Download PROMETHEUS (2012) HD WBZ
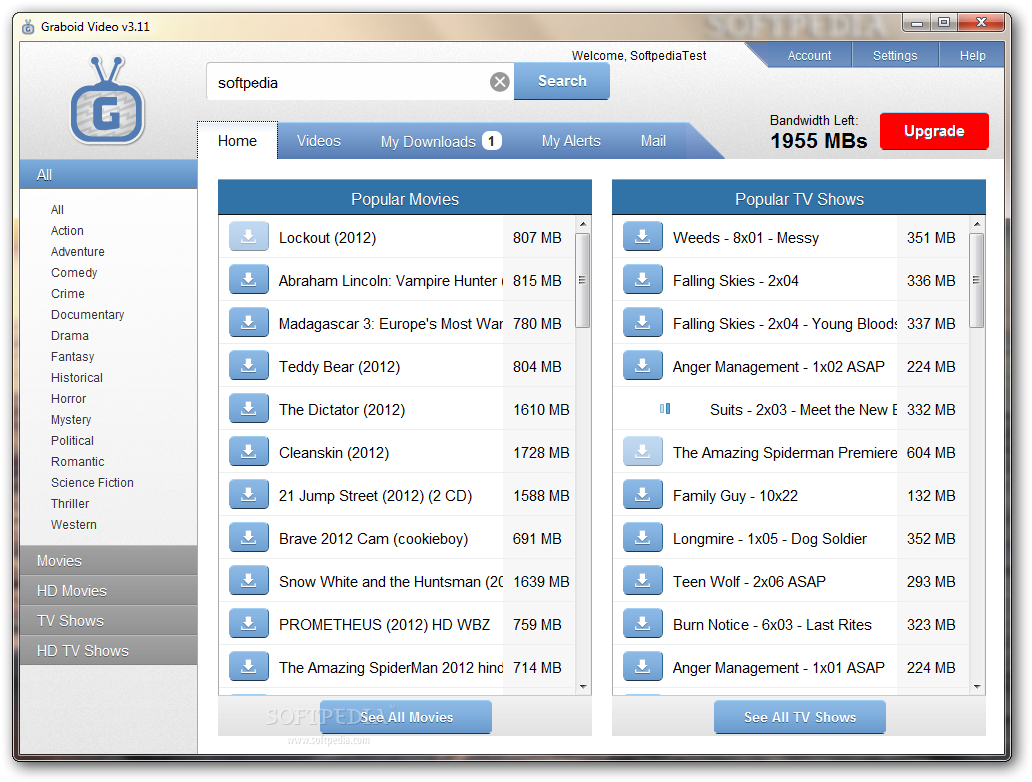This screenshot has width=1032, height=782. click(248, 623)
